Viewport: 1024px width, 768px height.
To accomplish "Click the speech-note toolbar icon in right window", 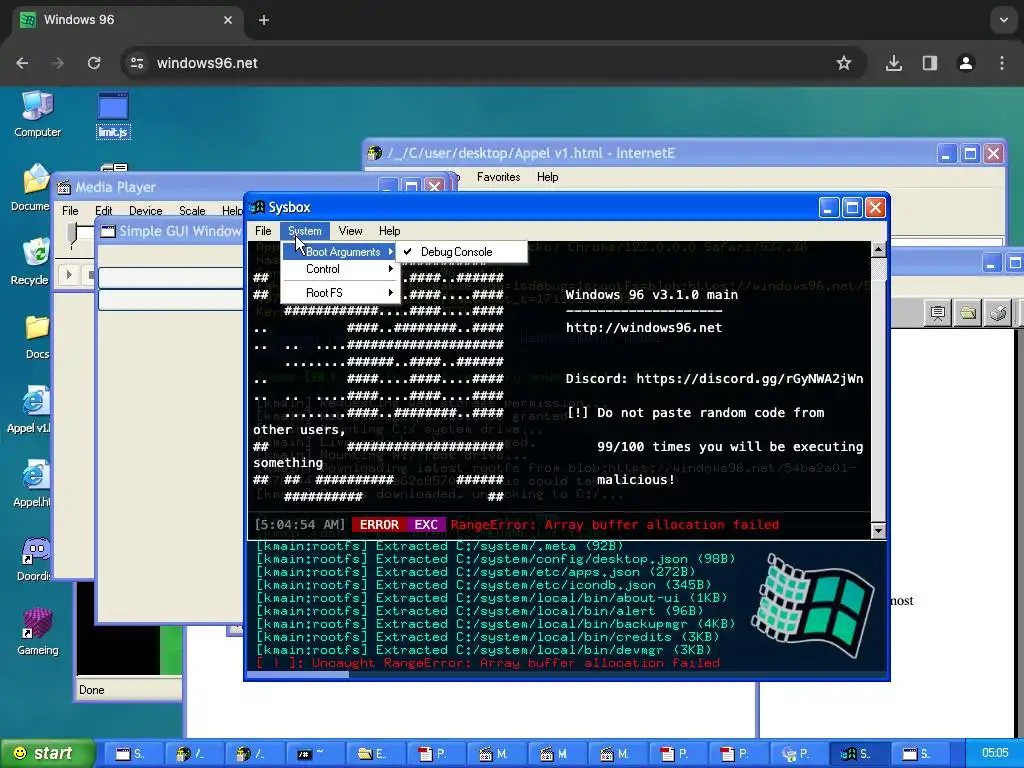I will [938, 313].
